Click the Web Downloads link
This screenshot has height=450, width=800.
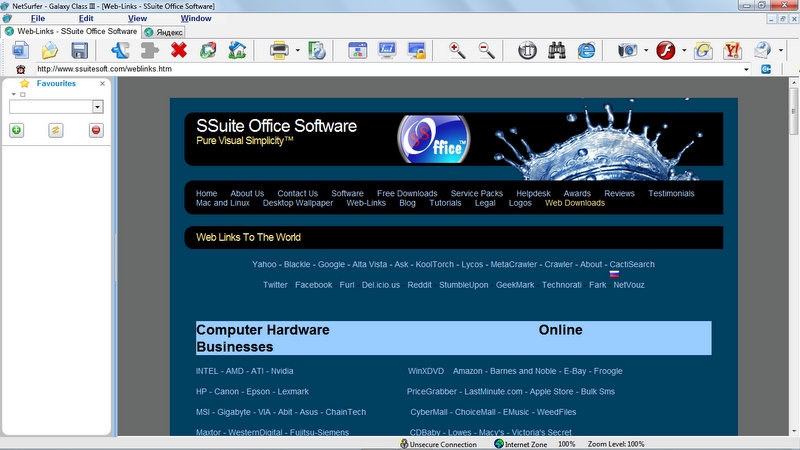(574, 203)
